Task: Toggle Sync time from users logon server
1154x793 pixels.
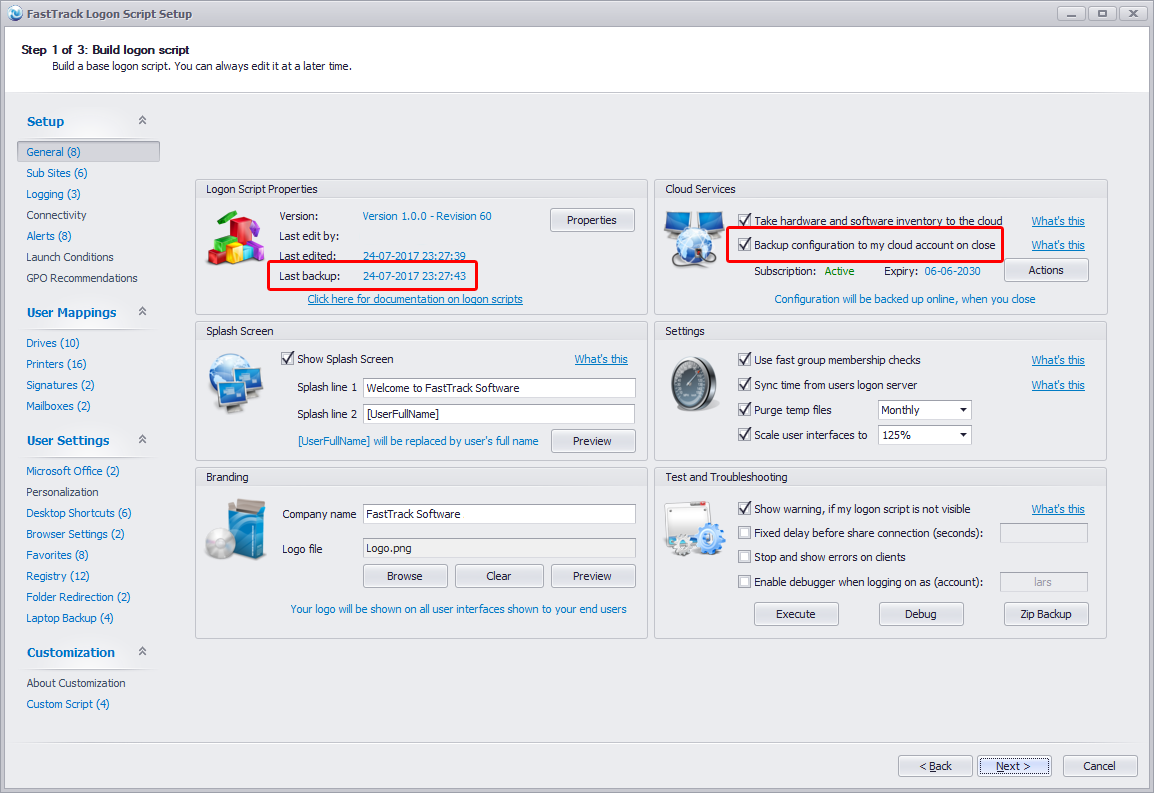Action: coord(744,384)
